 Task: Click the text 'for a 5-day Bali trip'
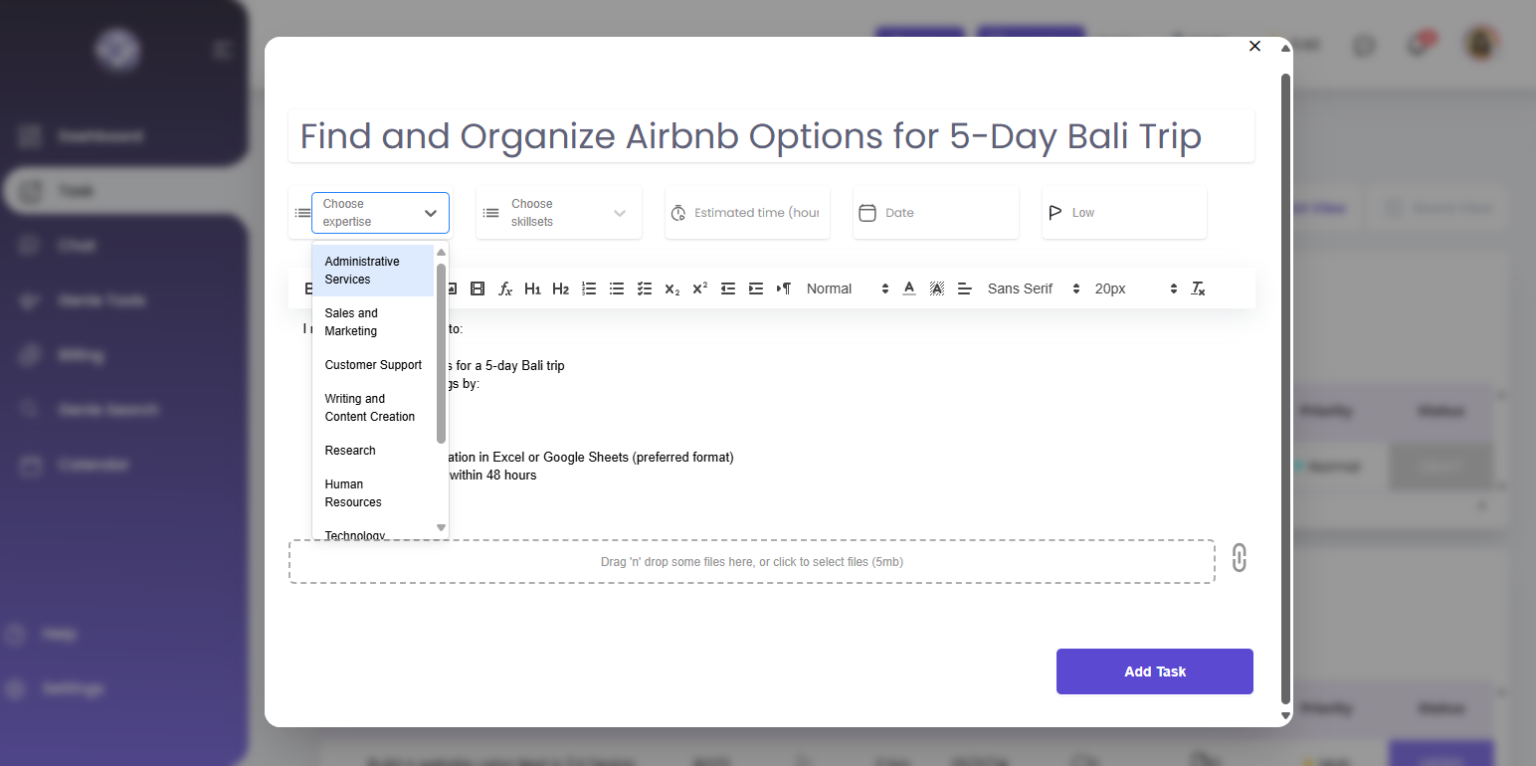pos(510,366)
